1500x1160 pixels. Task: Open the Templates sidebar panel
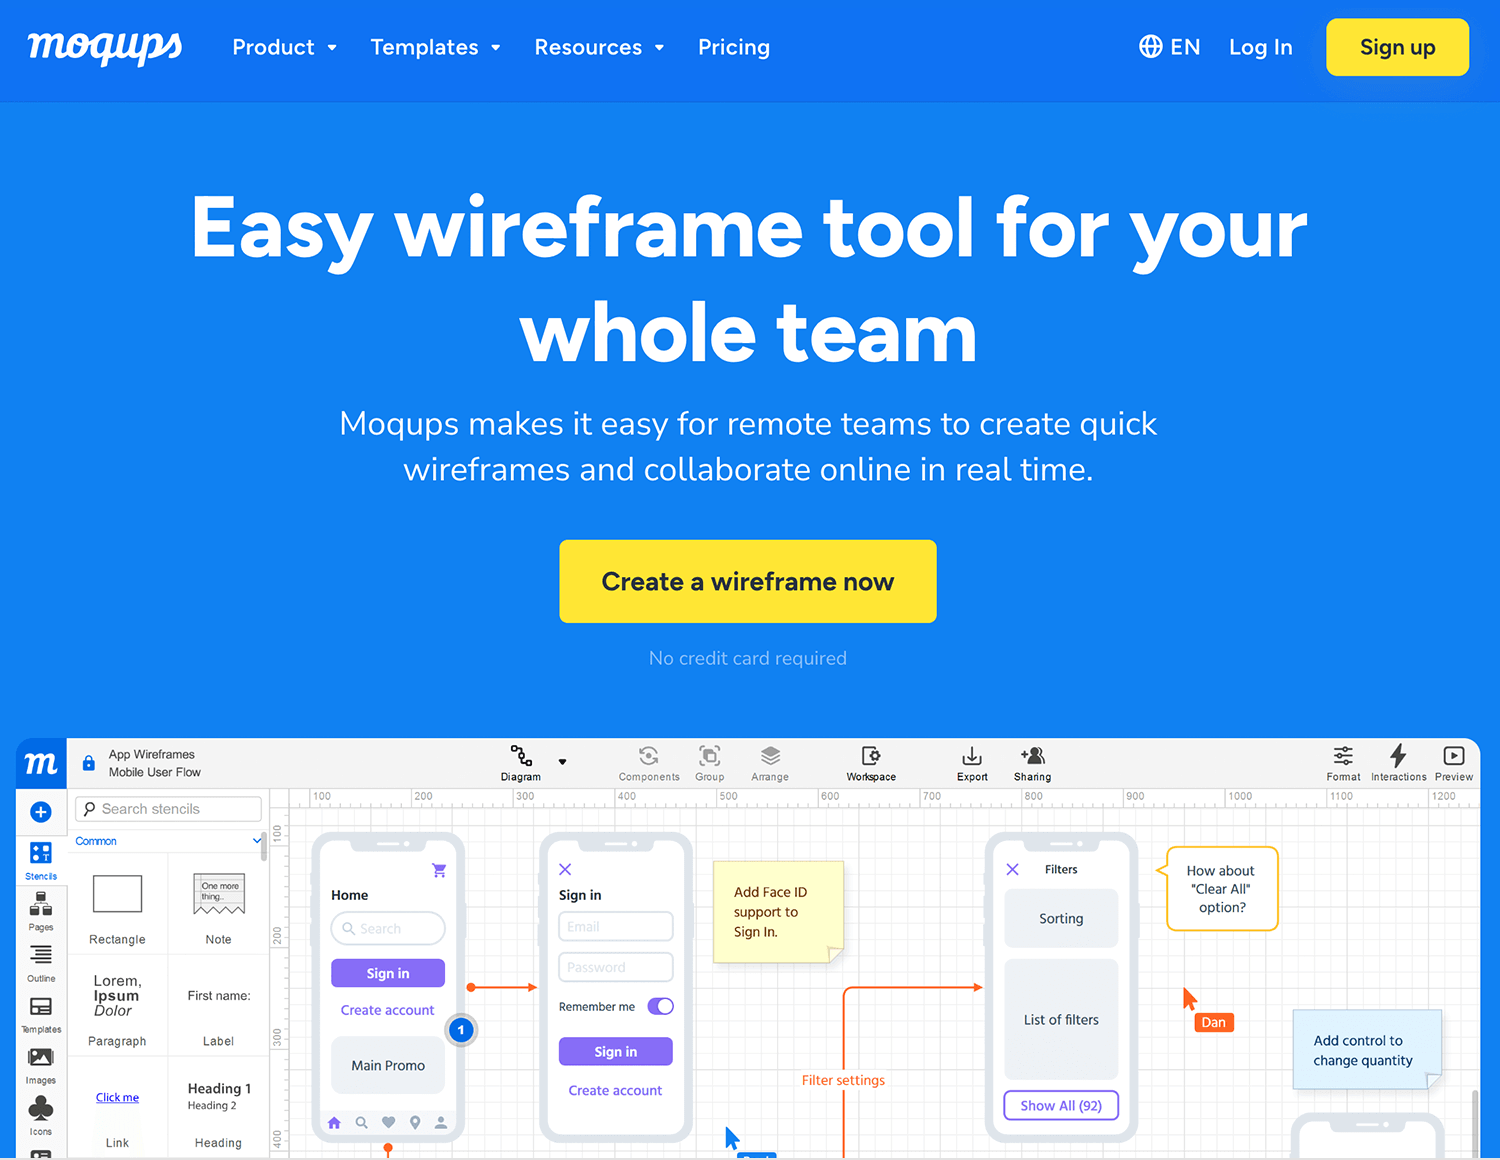41,1013
